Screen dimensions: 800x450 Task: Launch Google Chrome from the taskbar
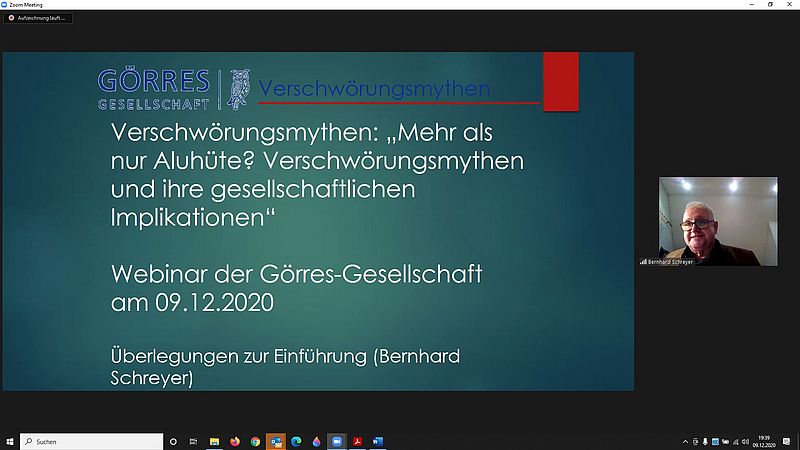[256, 441]
